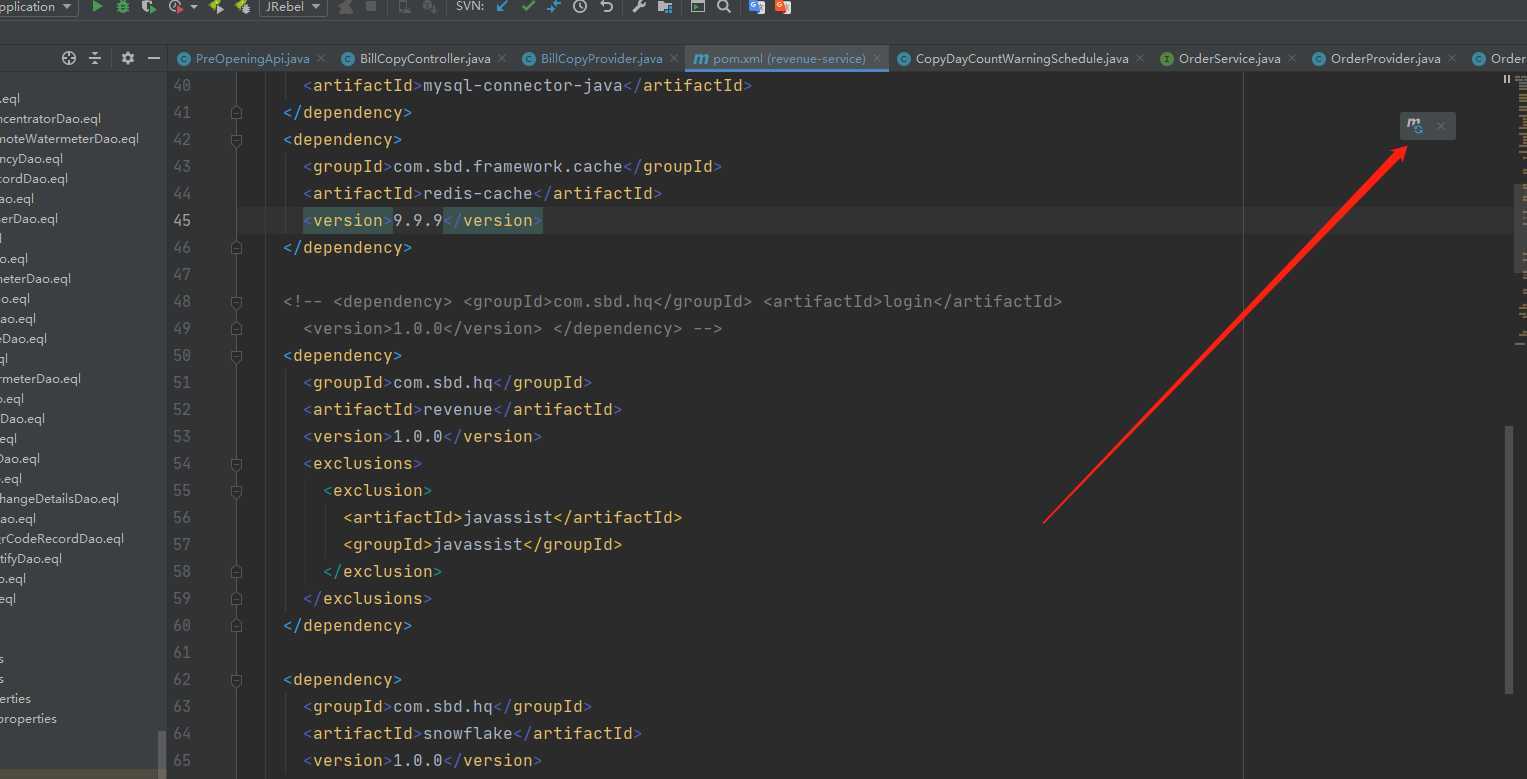Collapse the dependency starting at line 62
1527x779 pixels.
[x=236, y=680]
